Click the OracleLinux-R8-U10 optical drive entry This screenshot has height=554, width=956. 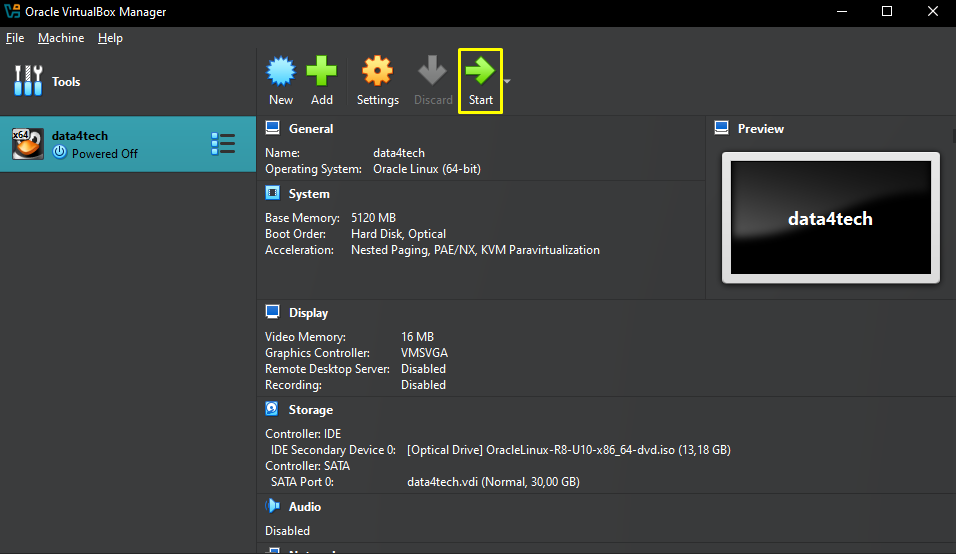coord(569,450)
